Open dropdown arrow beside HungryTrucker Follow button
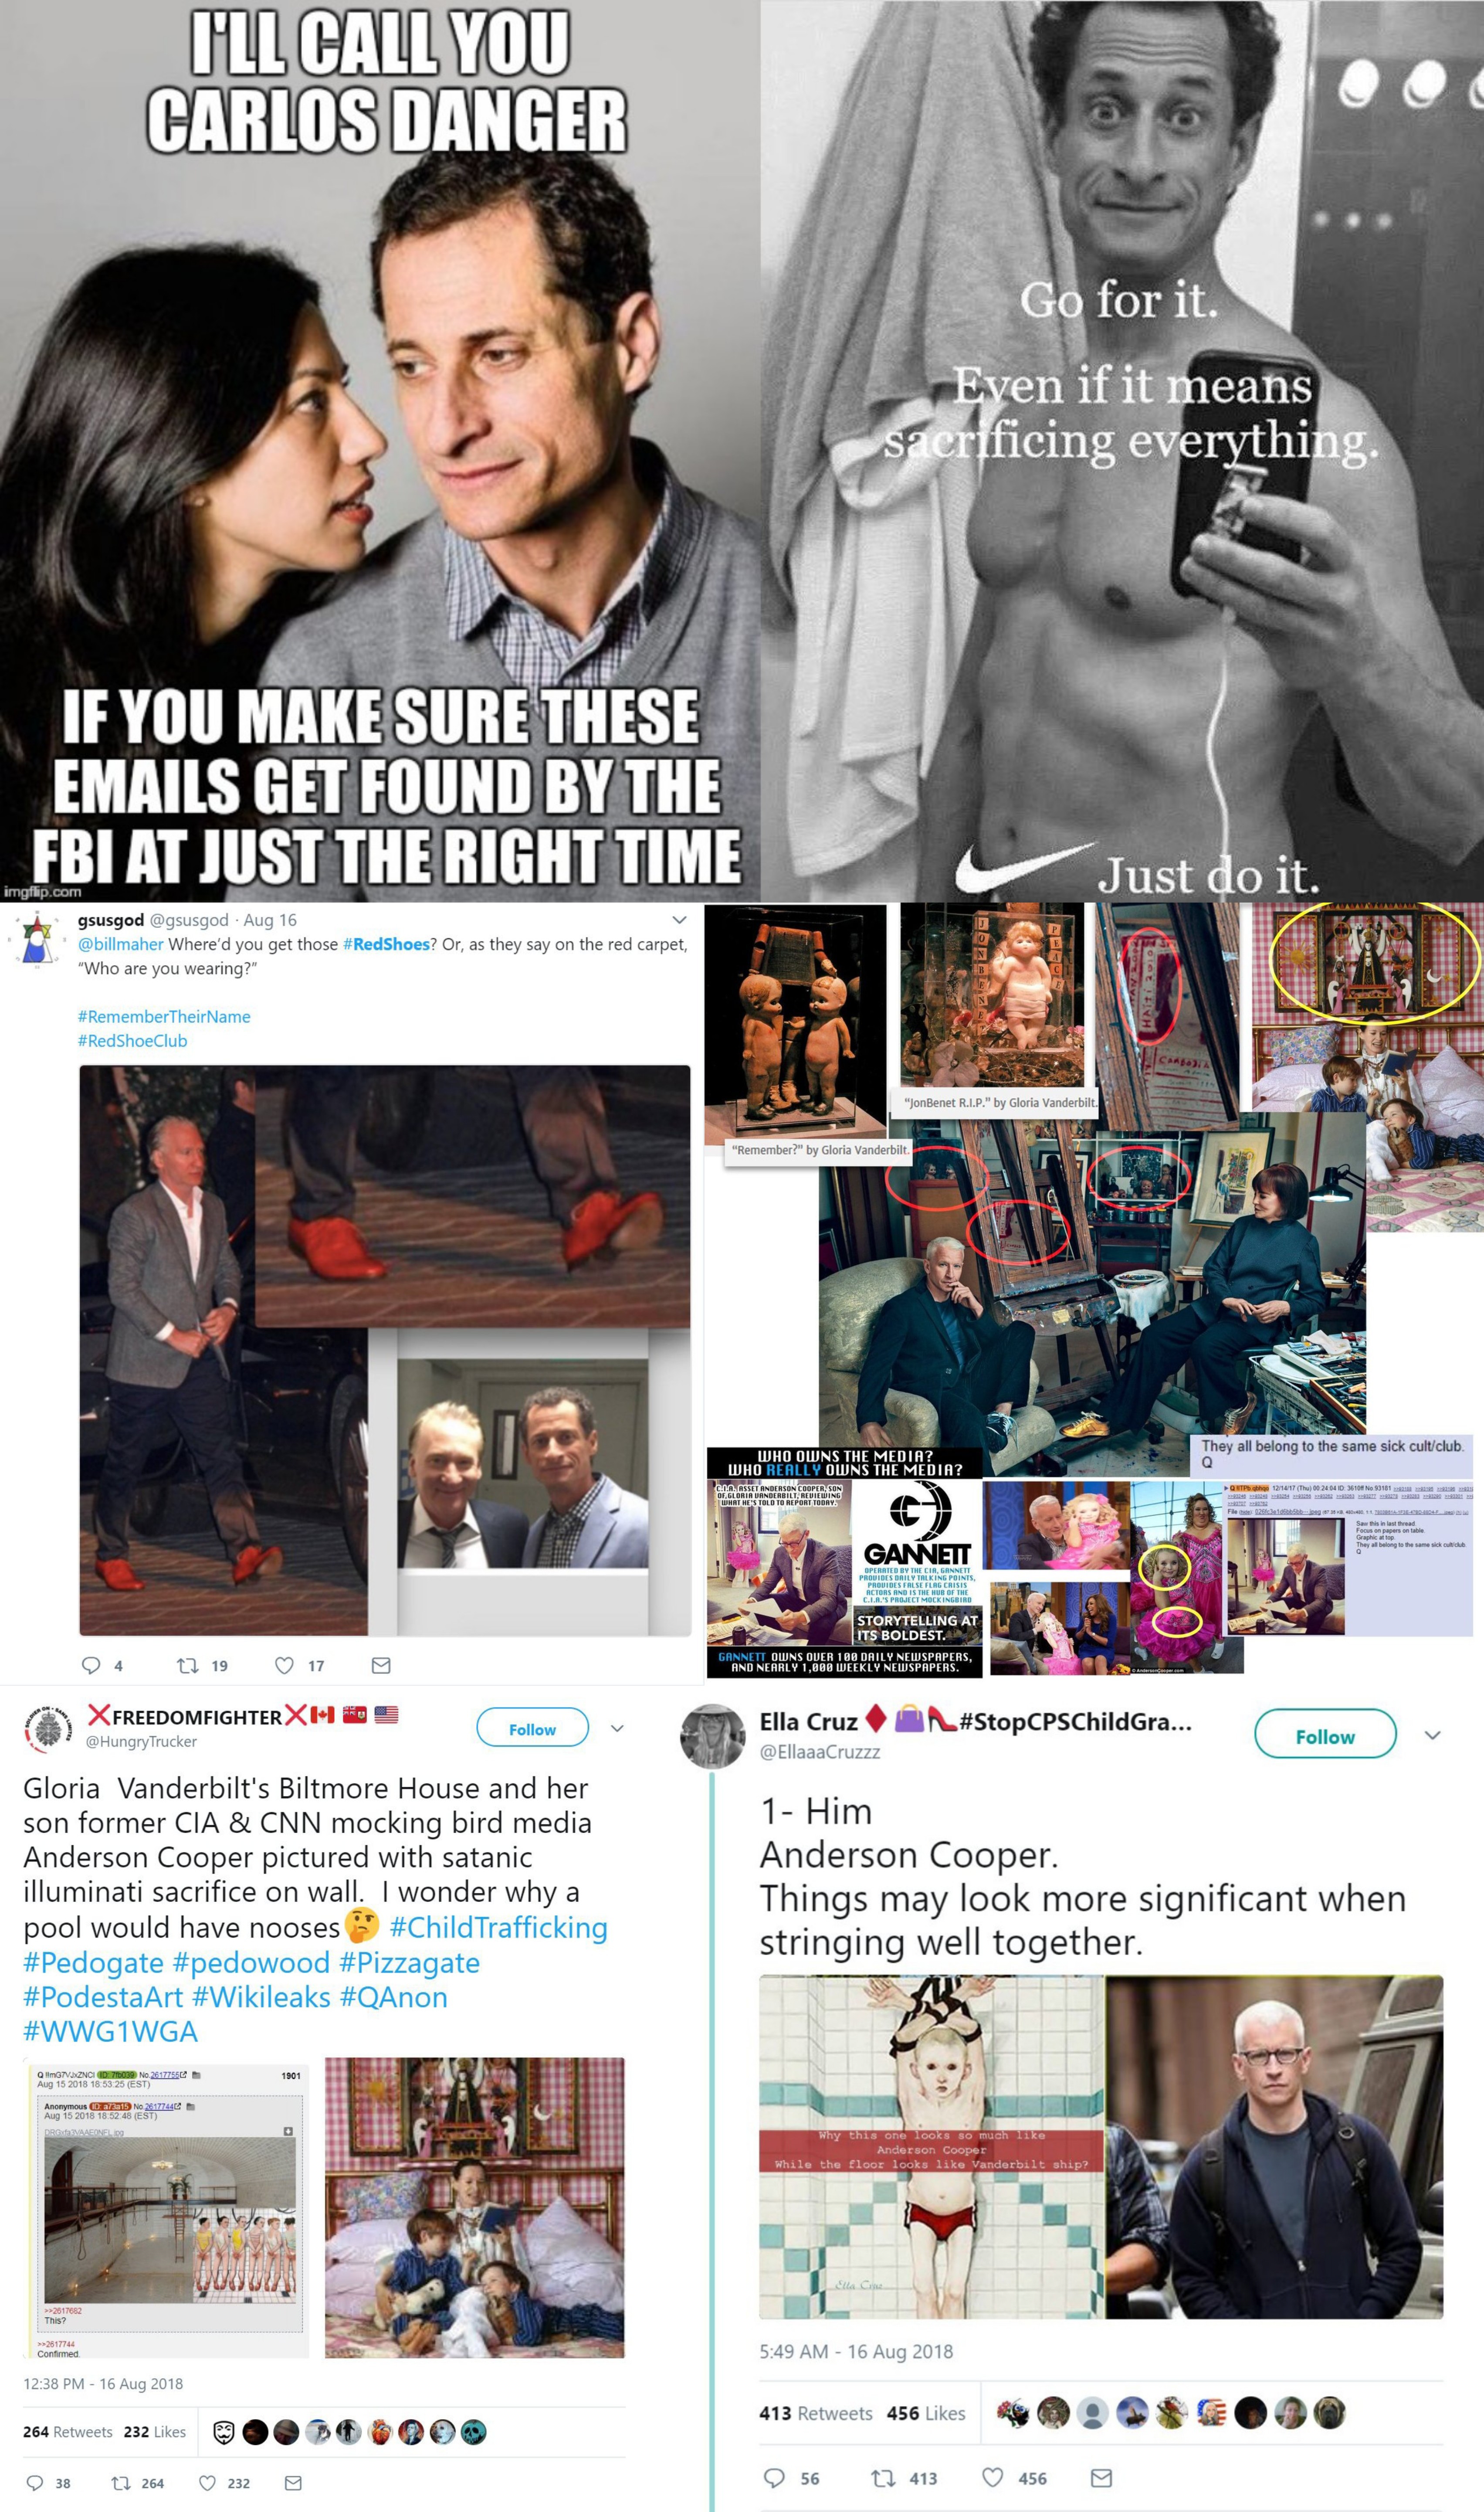Viewport: 1484px width, 2512px height. (x=617, y=1729)
